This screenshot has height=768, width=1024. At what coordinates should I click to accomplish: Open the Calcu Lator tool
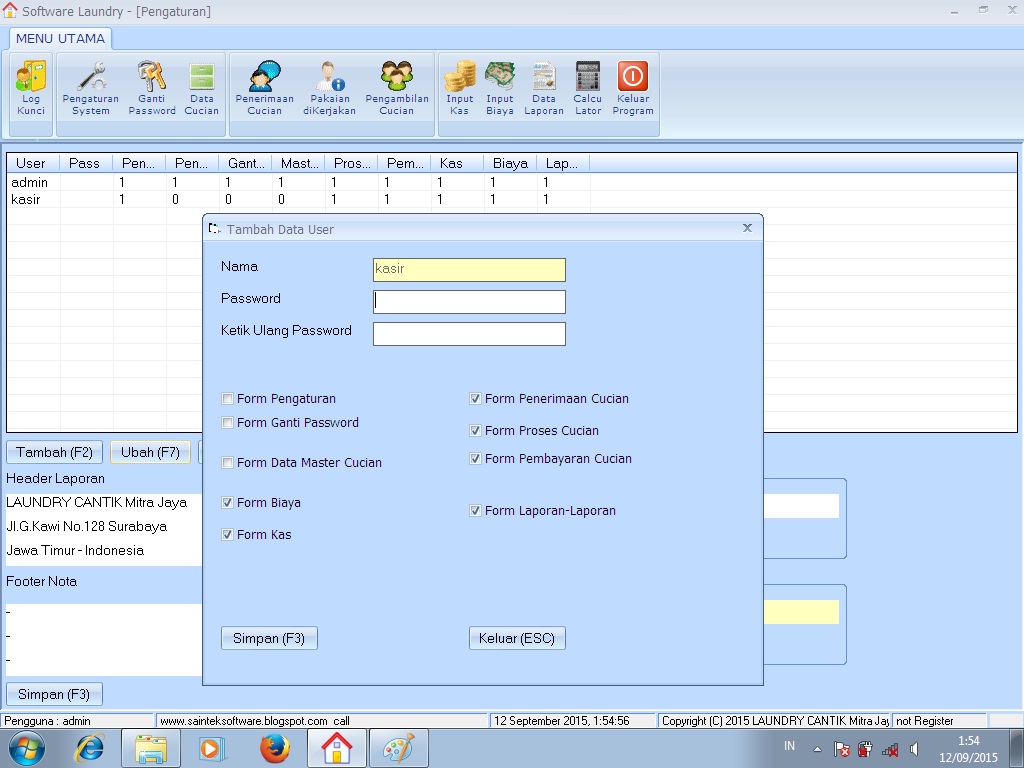click(587, 88)
